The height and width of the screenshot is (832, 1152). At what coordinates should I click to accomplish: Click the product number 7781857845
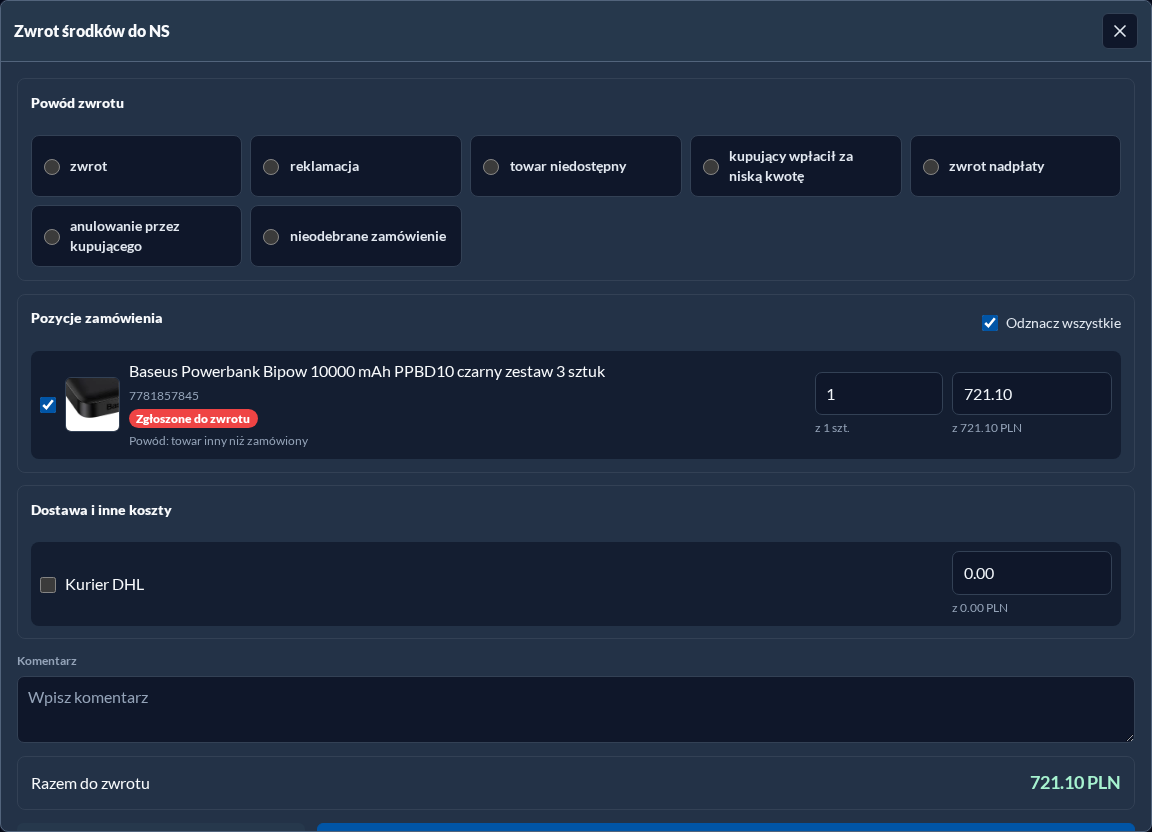point(164,396)
